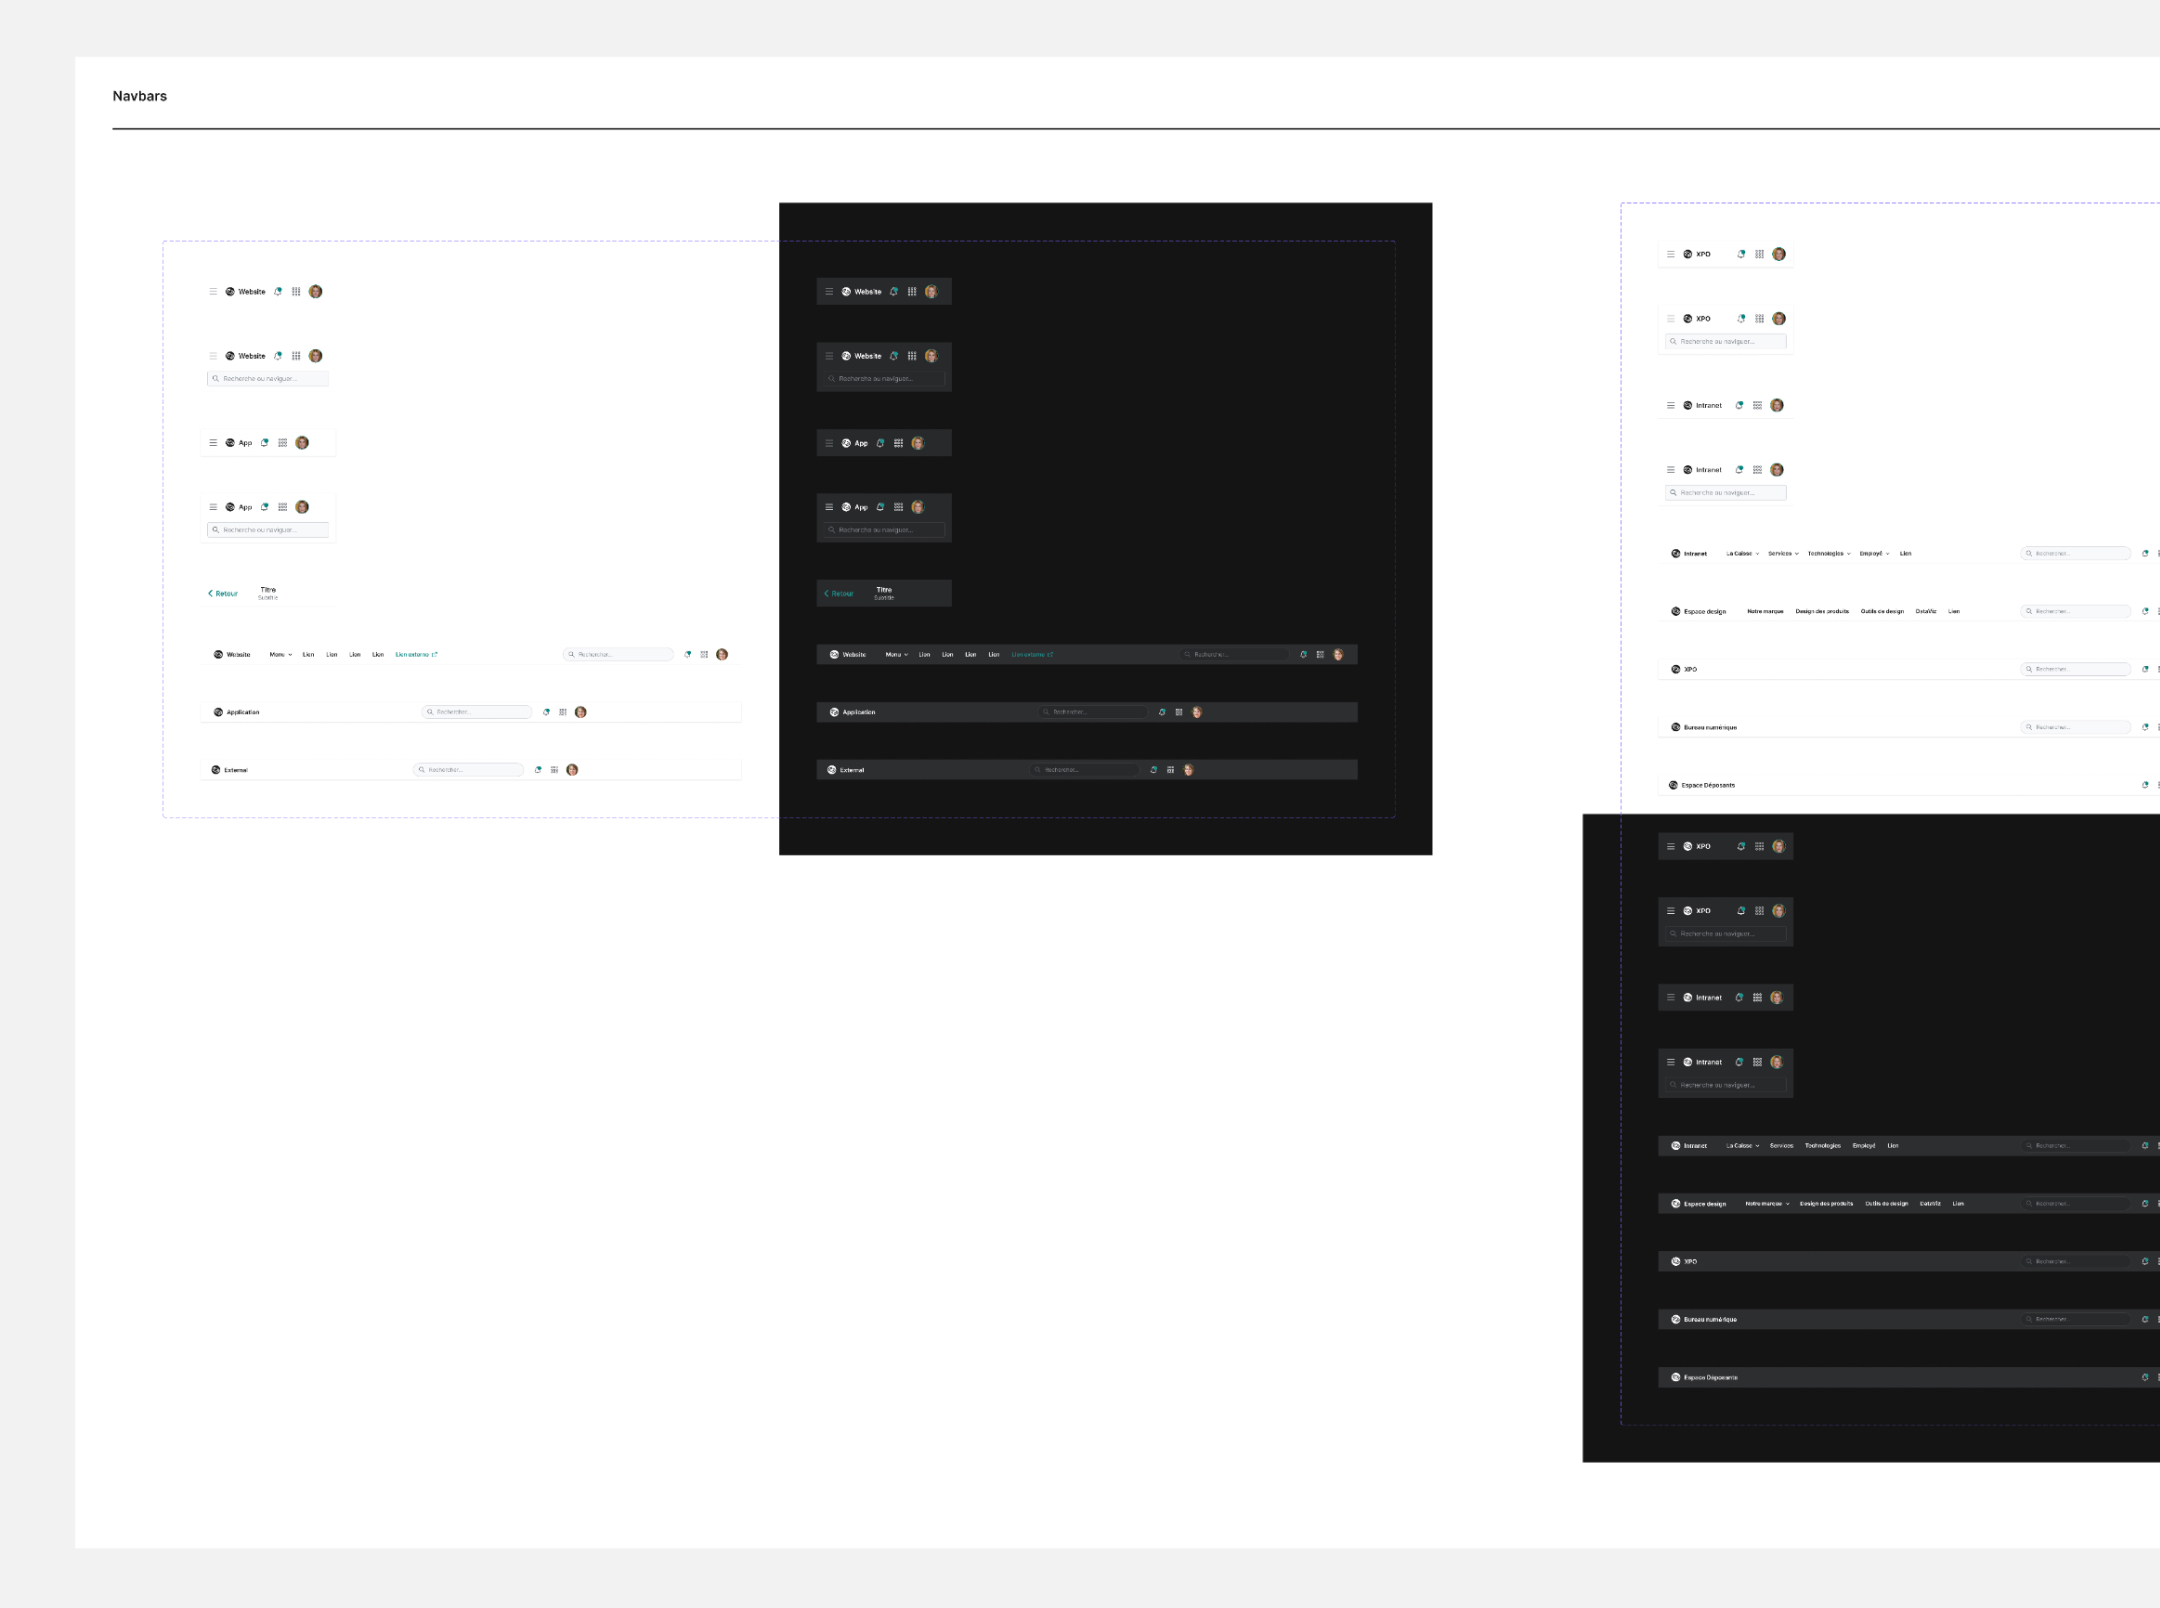
Task: Click 'DataViz' in light Espace design navbar
Action: click(x=1925, y=611)
